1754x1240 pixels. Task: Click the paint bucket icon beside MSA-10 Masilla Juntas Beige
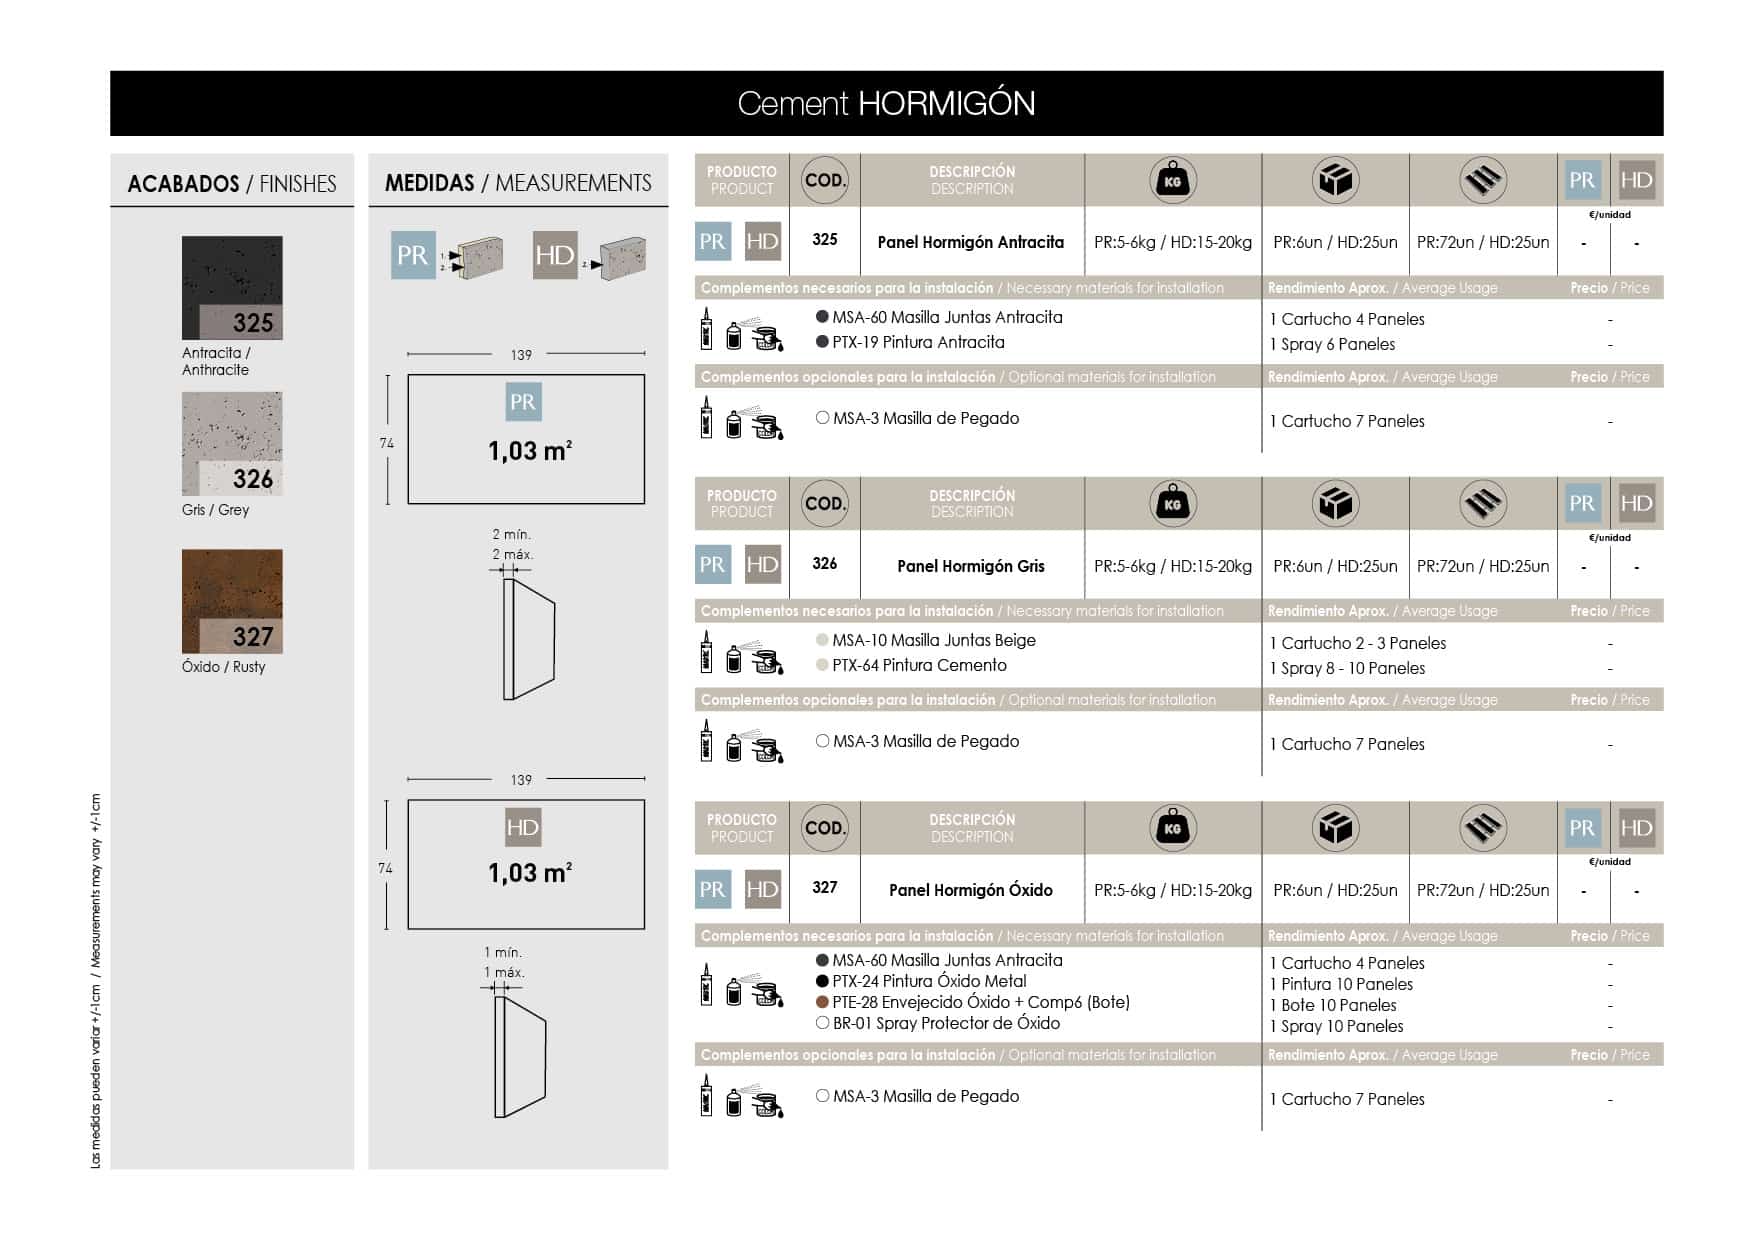(x=768, y=658)
